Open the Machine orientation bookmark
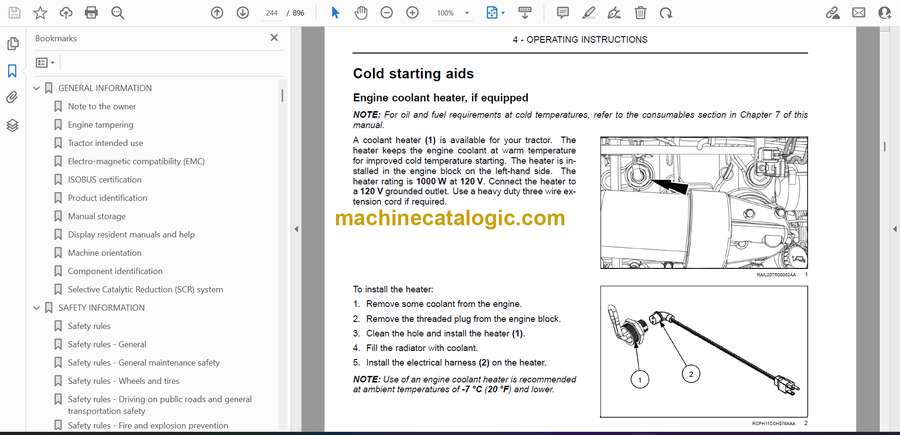 click(104, 253)
